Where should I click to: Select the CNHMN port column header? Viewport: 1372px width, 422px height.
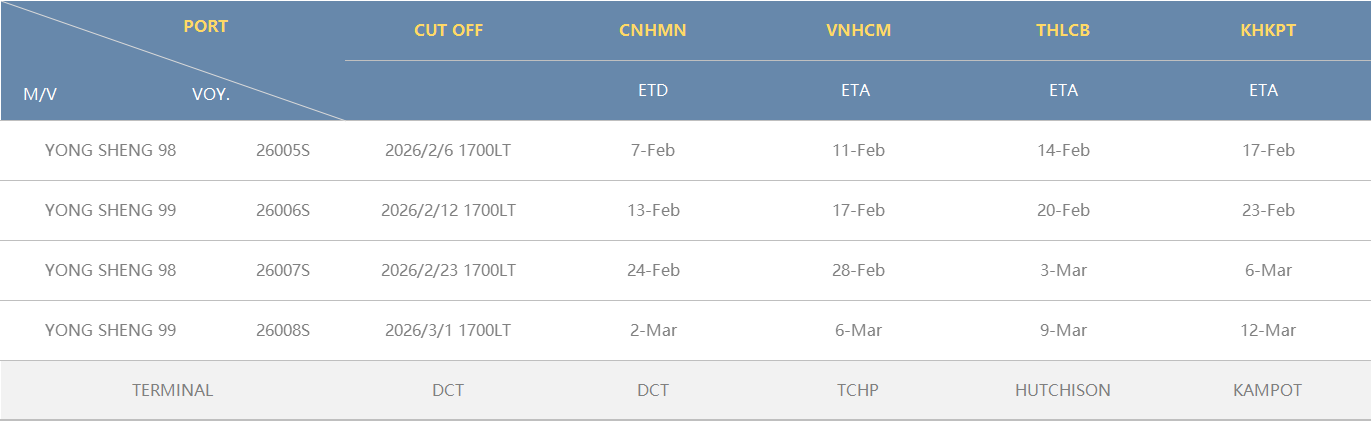point(653,30)
